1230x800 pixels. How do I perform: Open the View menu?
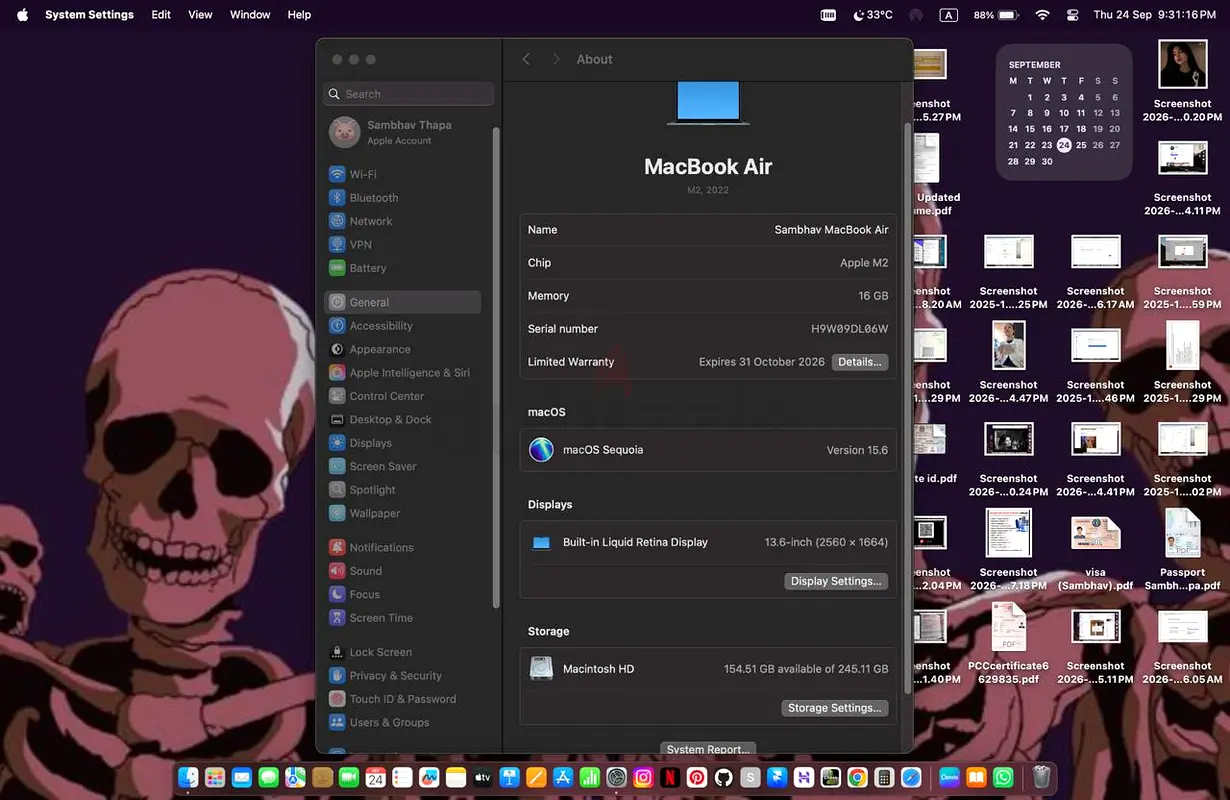200,15
